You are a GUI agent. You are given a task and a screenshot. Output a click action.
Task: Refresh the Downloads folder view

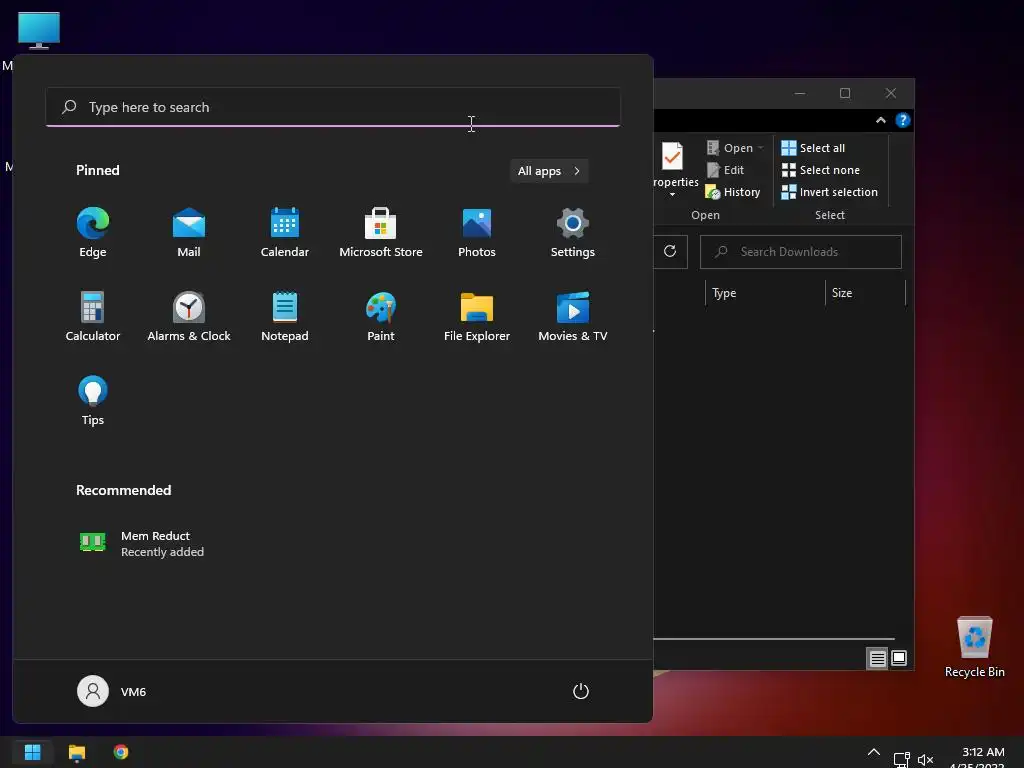670,251
